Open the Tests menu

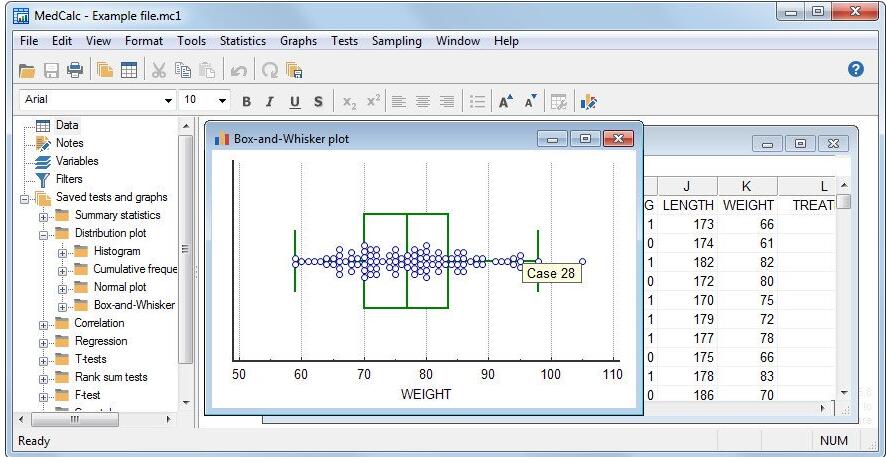point(344,41)
